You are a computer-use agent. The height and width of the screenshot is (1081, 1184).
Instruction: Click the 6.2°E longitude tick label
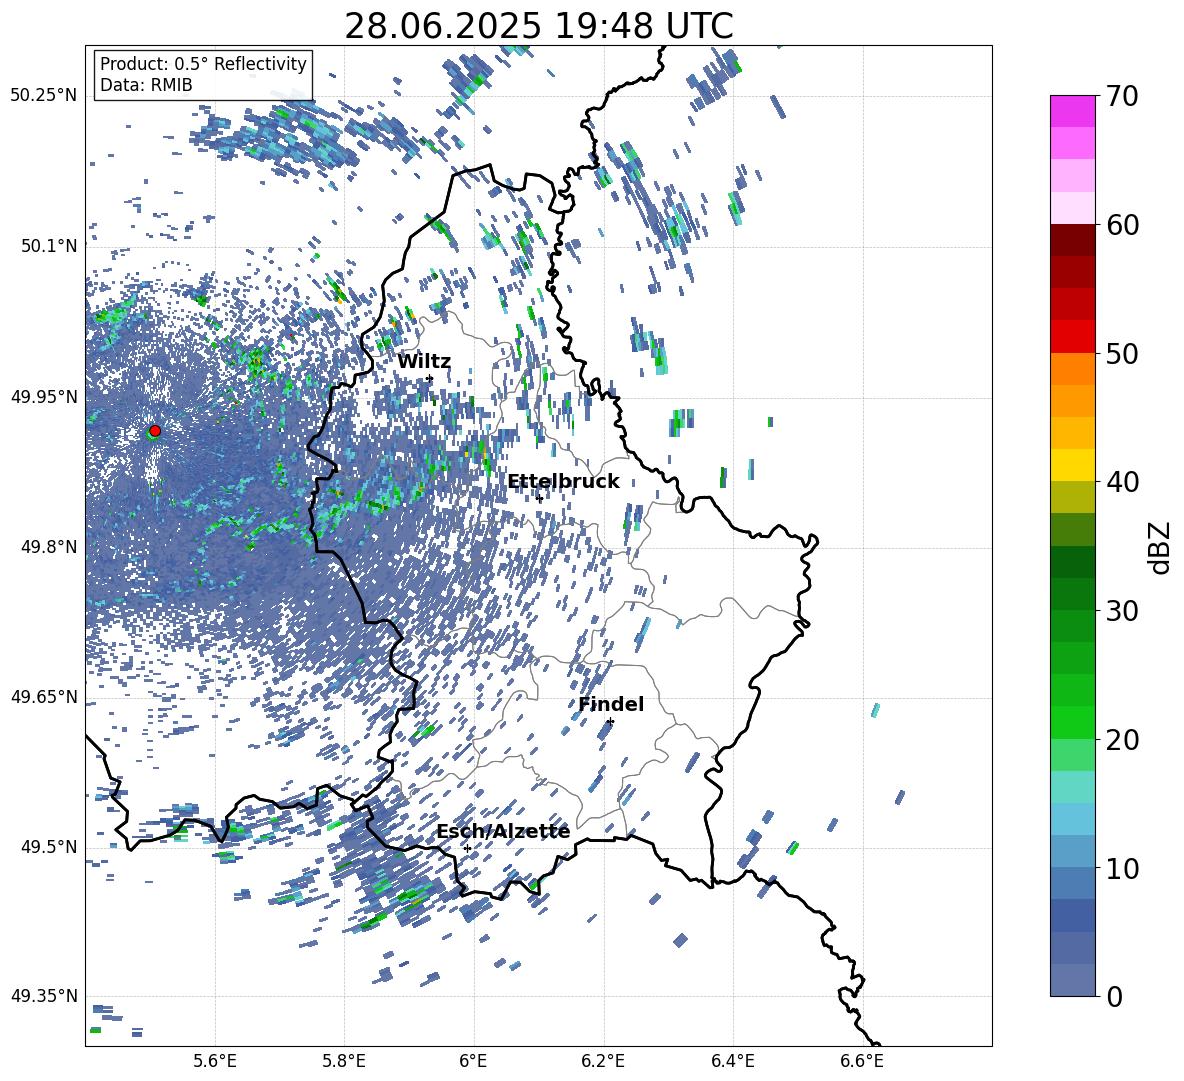click(603, 1061)
